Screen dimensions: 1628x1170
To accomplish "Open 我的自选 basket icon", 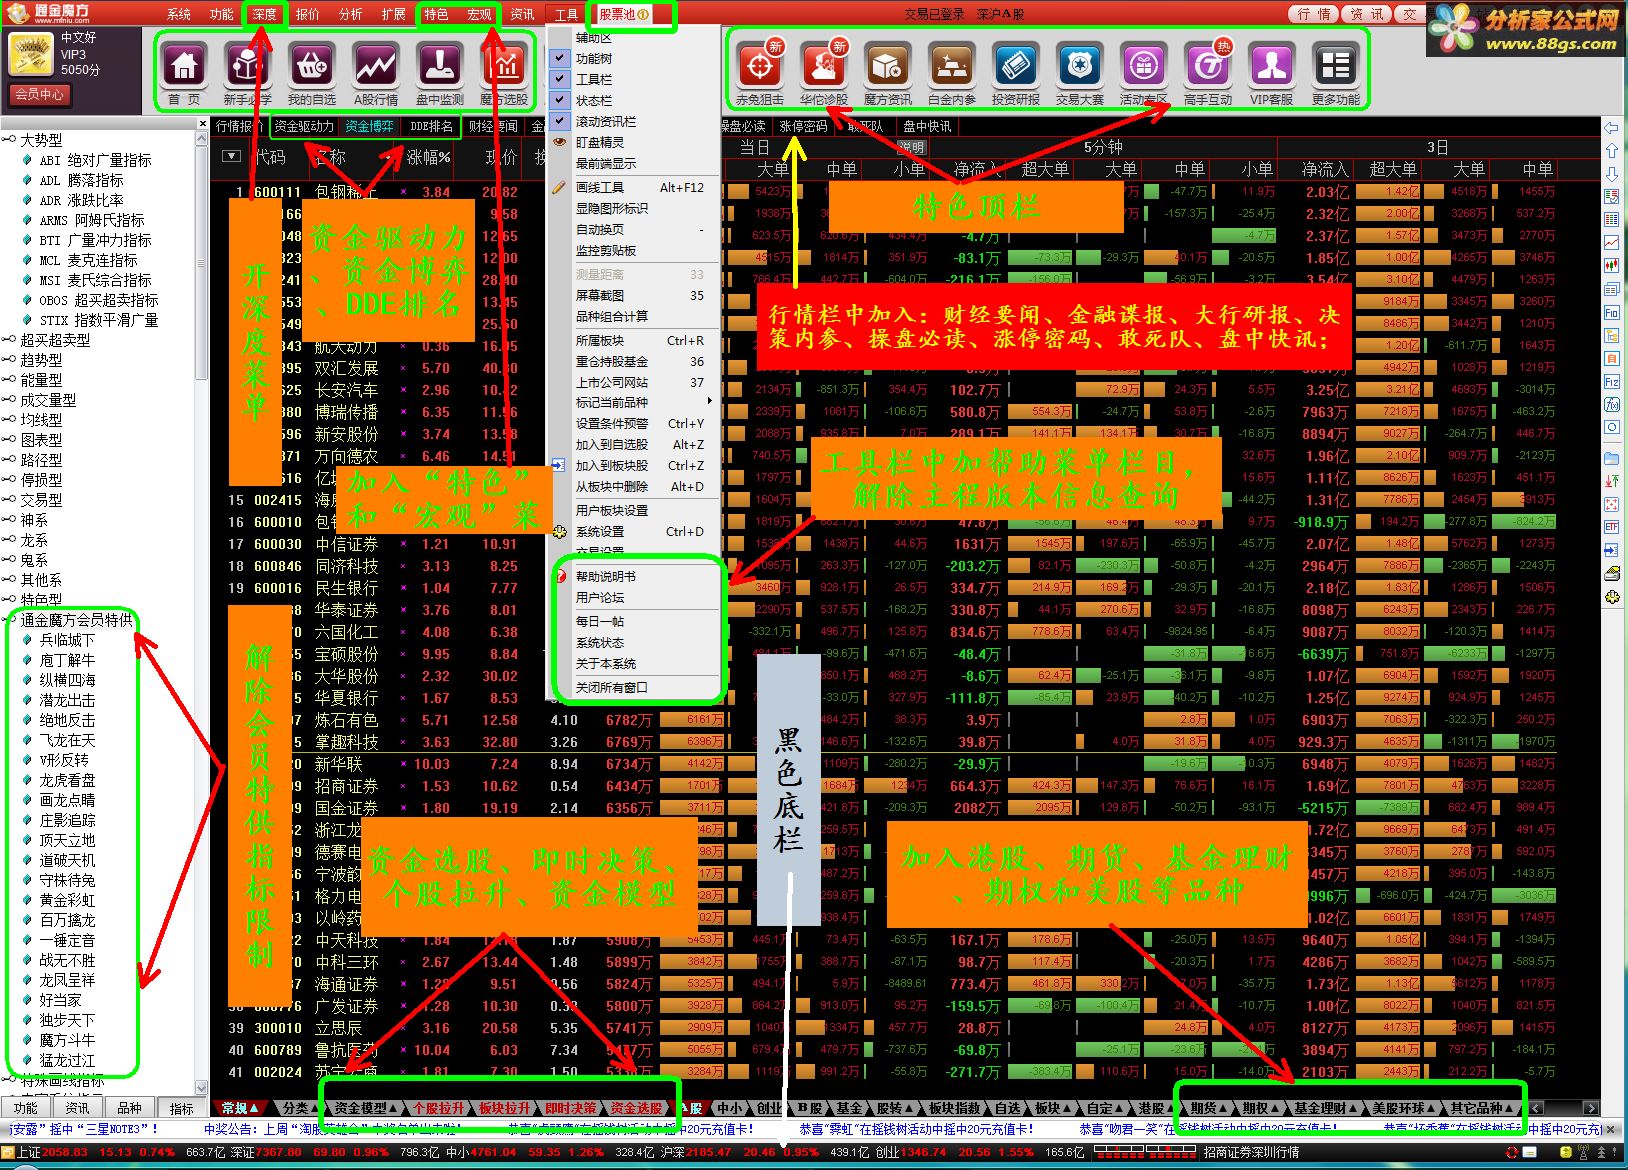I will 312,67.
